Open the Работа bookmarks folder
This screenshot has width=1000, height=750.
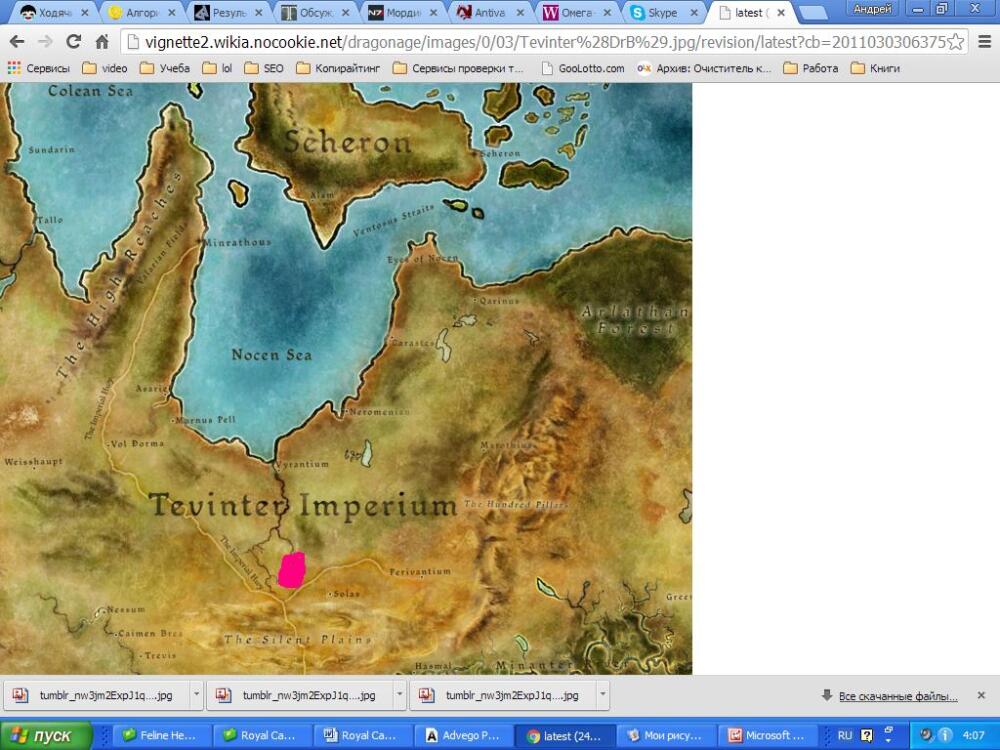click(x=811, y=68)
